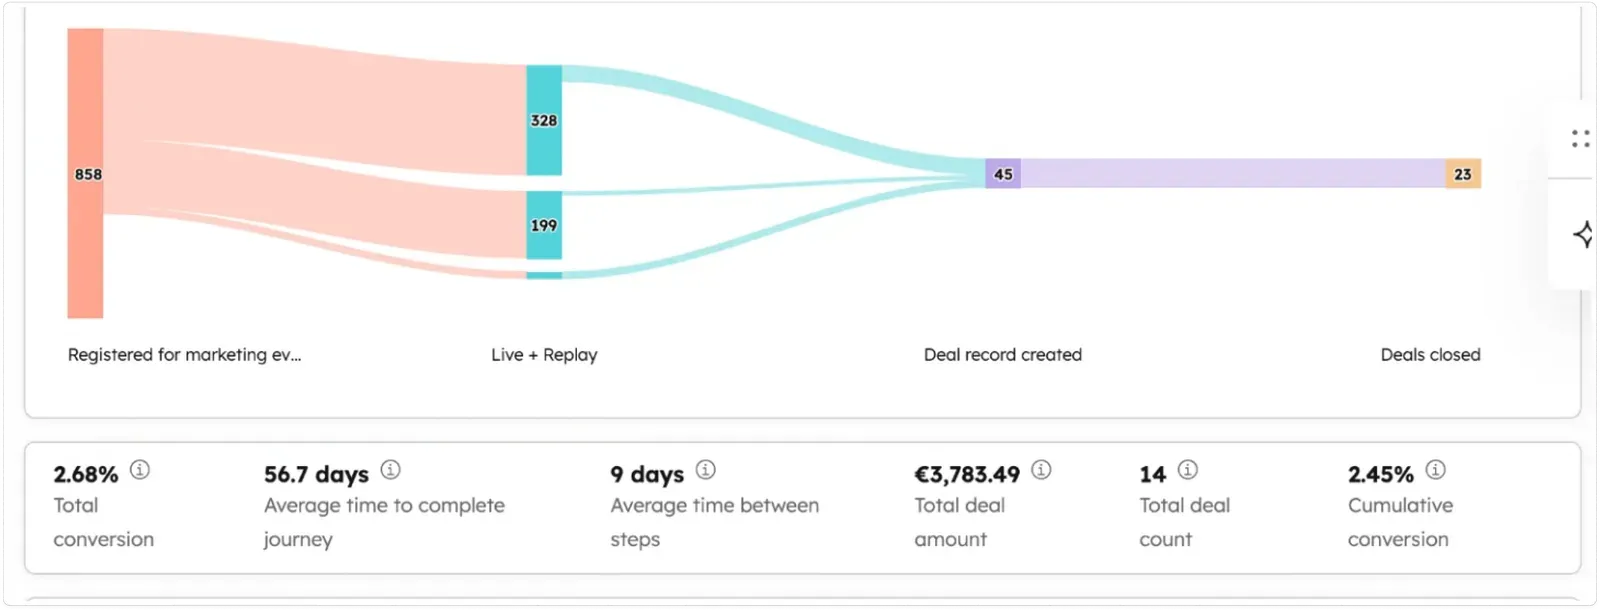Click the 2.68% Total conversion metric
This screenshot has height=610, width=1600.
click(85, 474)
